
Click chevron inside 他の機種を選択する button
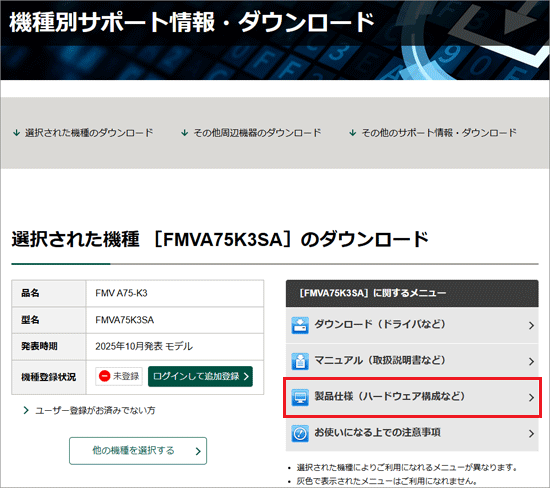point(198,451)
